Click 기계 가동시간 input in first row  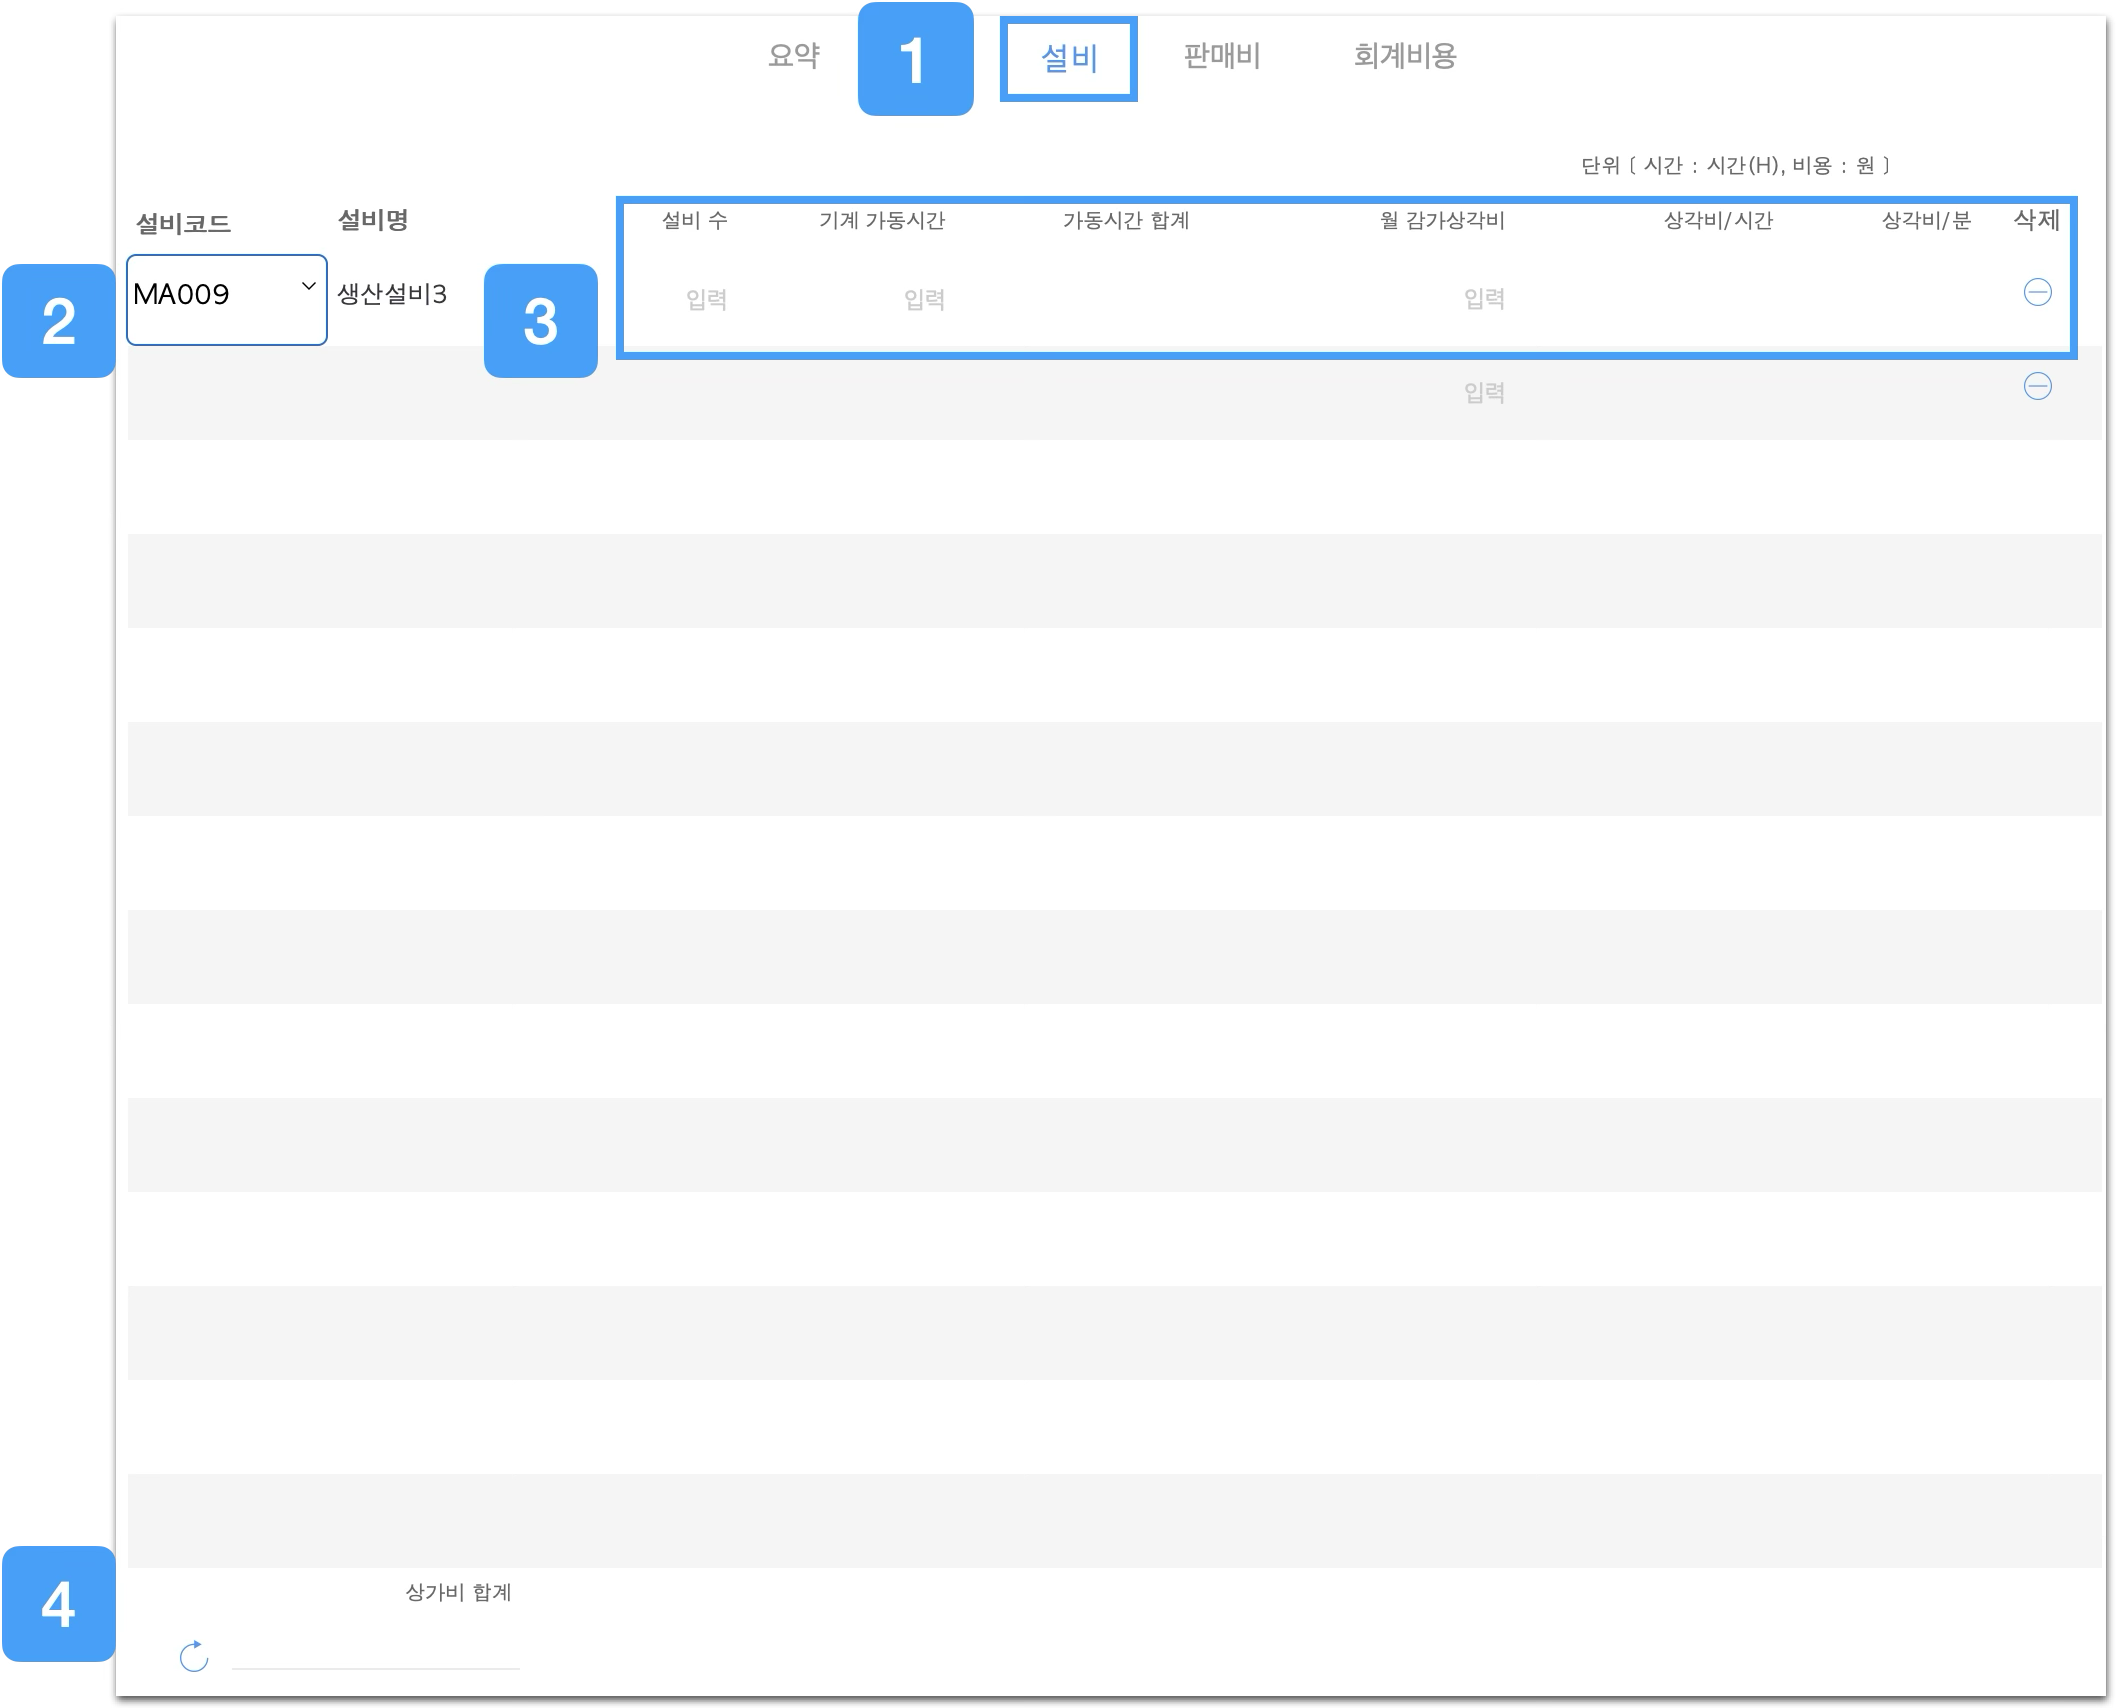pyautogui.click(x=924, y=299)
